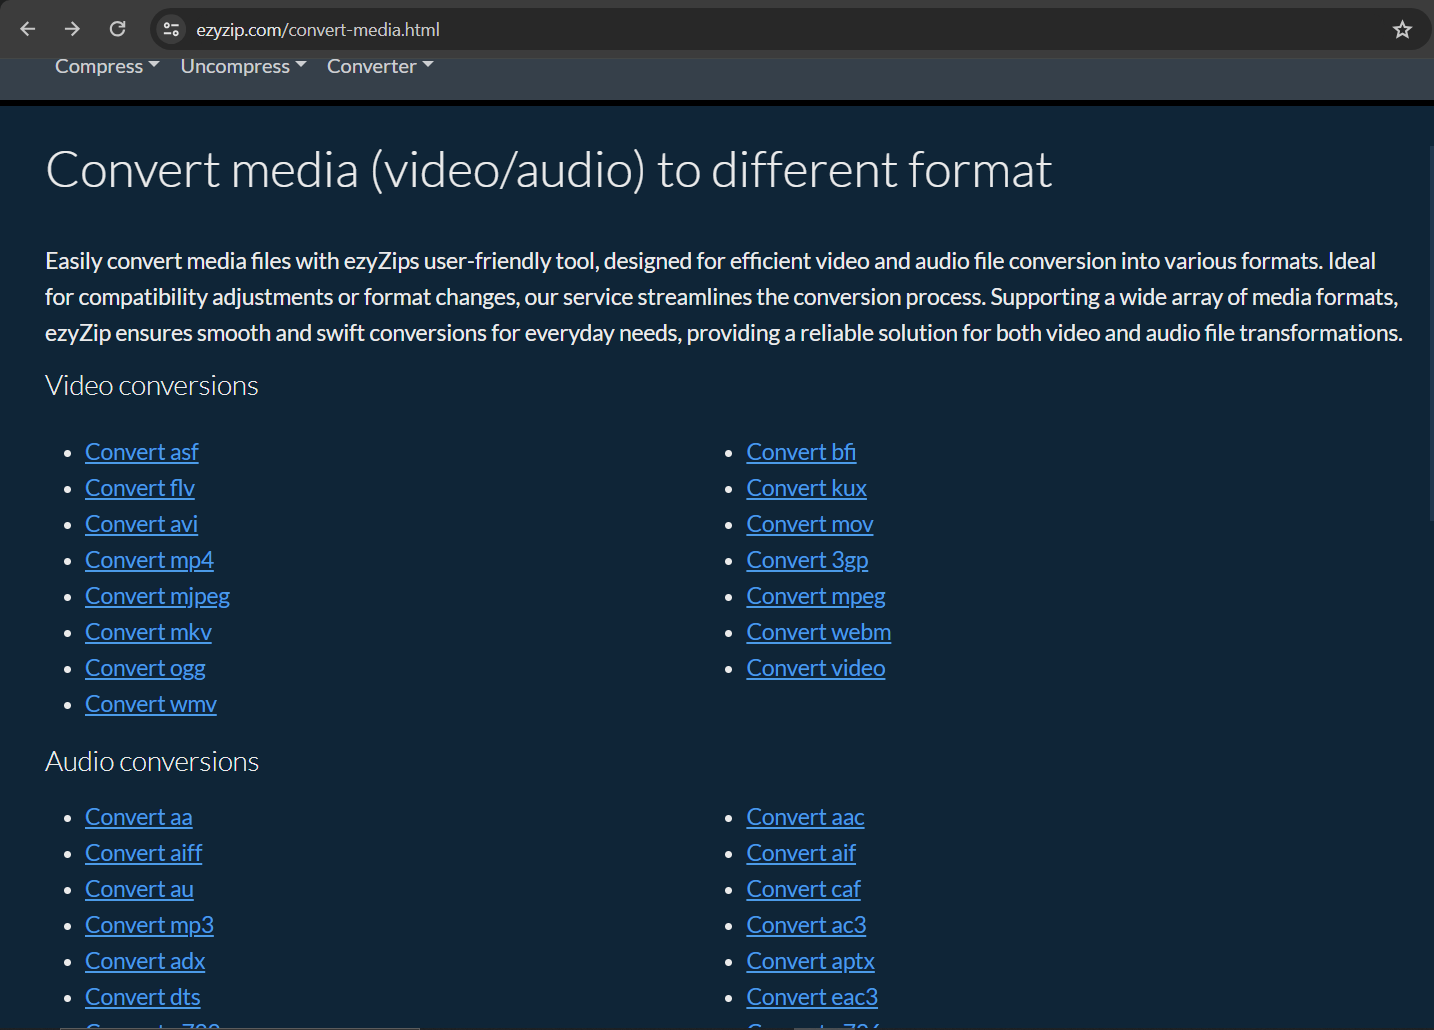Expand the Compress dropdown menu
The image size is (1434, 1030).
(106, 66)
